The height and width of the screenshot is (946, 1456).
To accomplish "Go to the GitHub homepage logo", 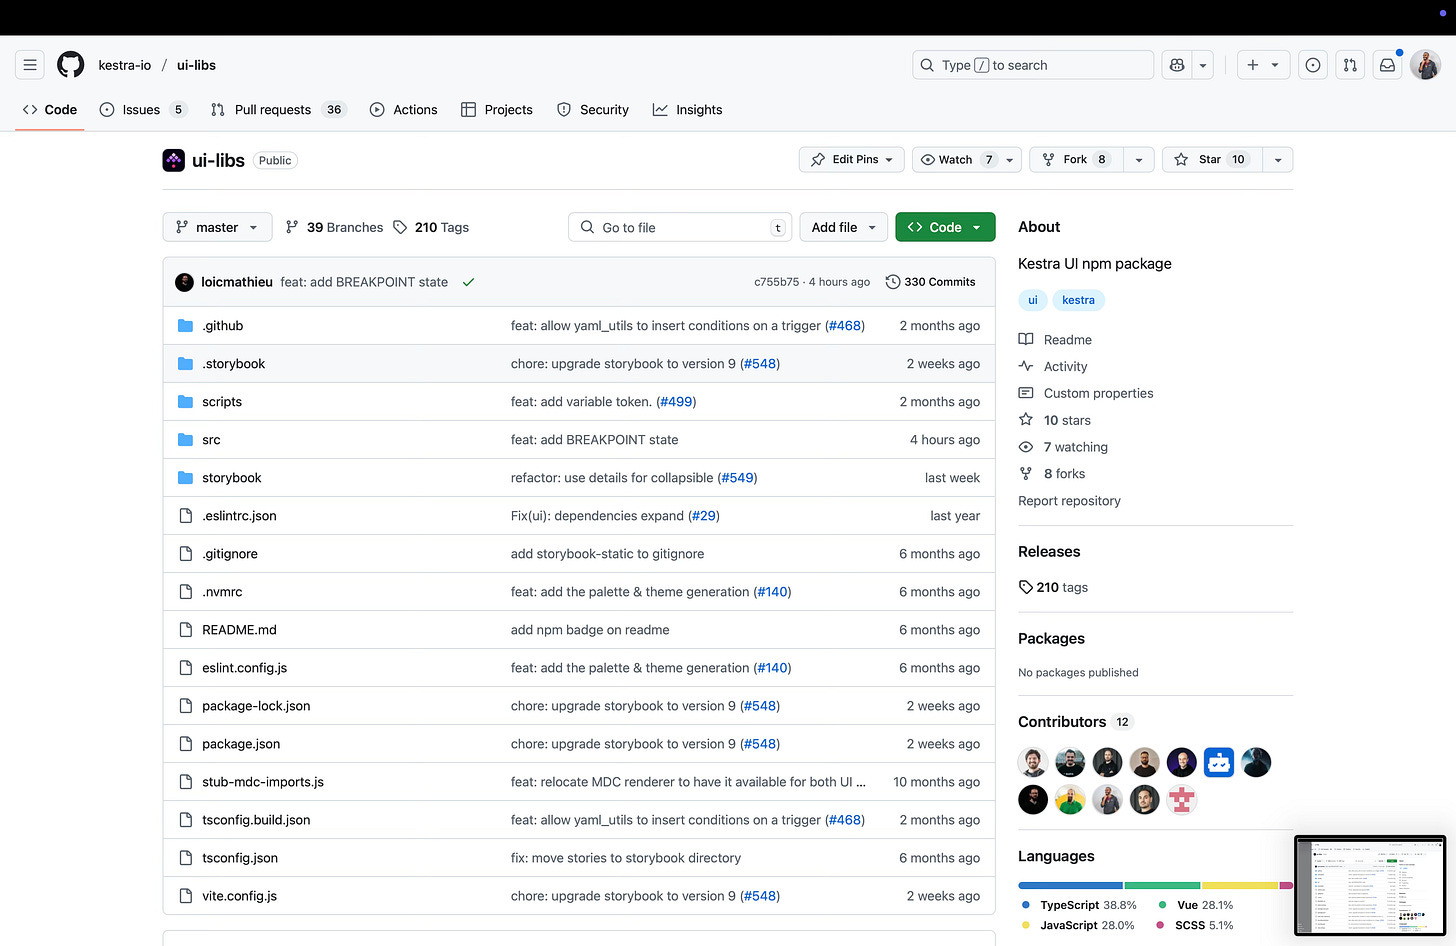I will point(71,65).
